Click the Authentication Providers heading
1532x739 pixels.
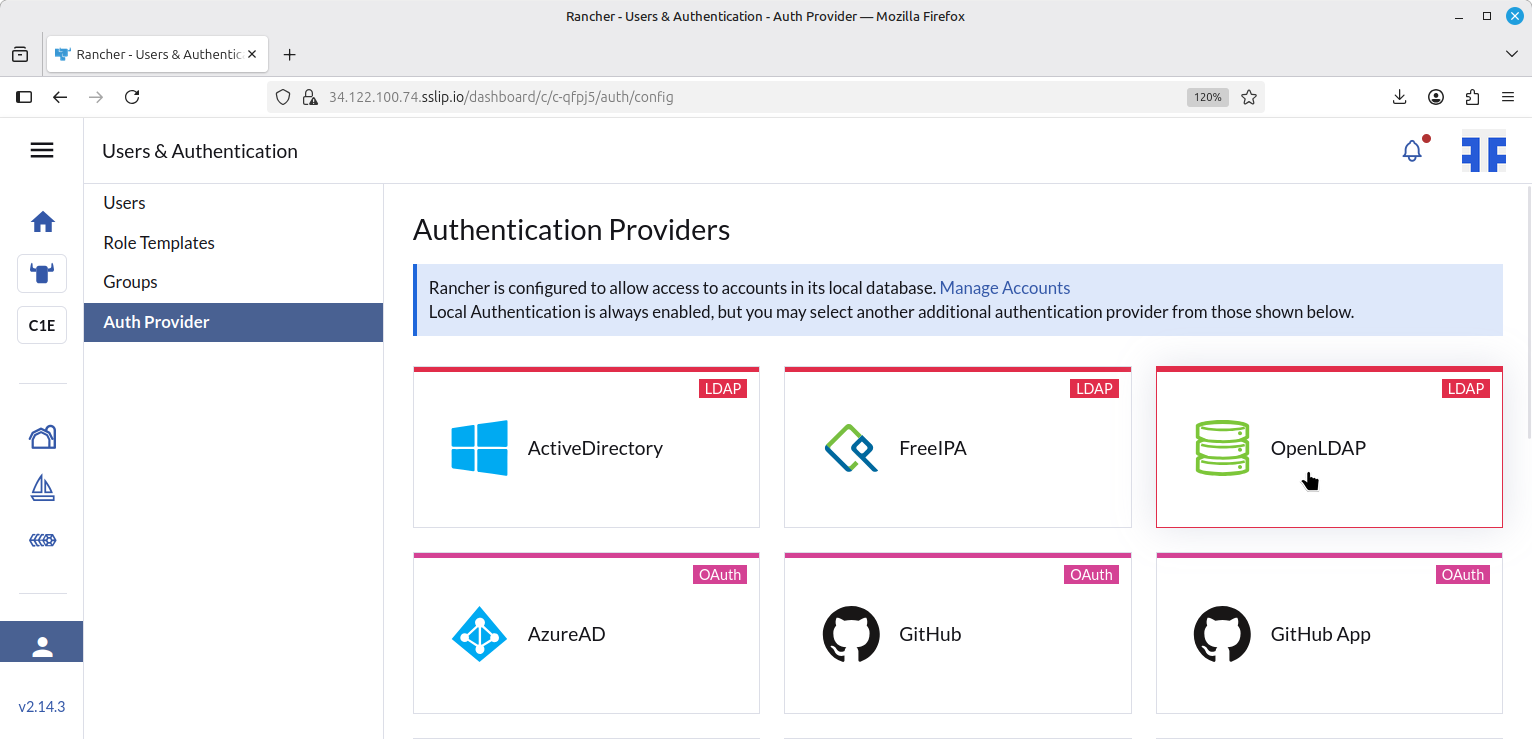tap(571, 230)
